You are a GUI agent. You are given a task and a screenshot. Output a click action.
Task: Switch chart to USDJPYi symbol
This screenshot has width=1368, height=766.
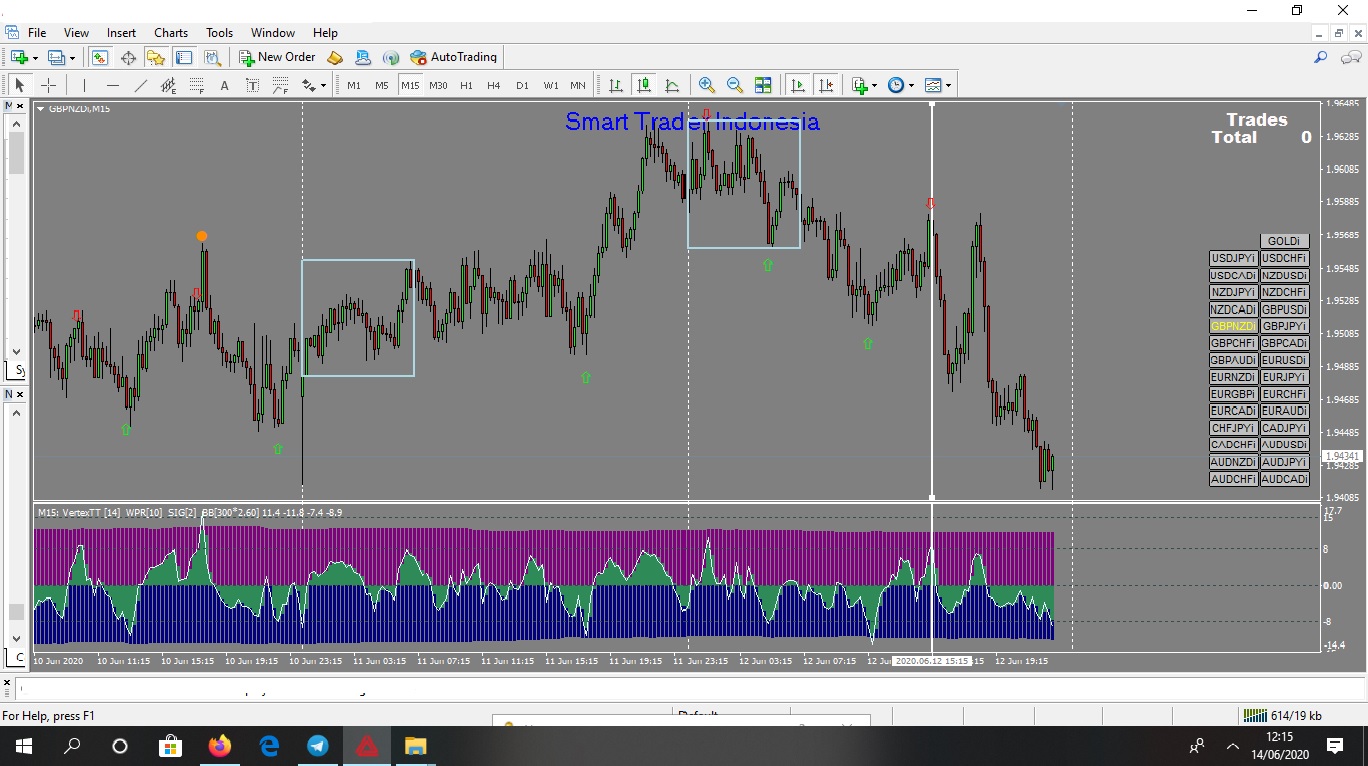[1233, 258]
